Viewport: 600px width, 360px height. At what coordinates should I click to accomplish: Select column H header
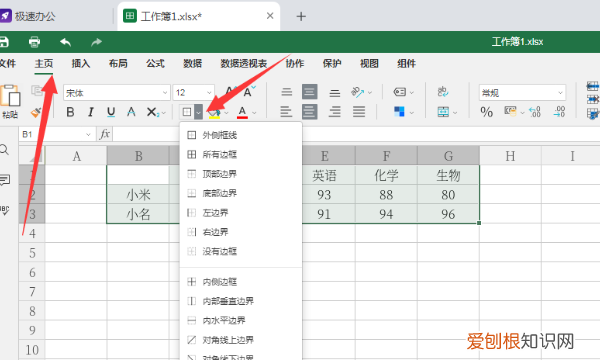click(x=510, y=156)
